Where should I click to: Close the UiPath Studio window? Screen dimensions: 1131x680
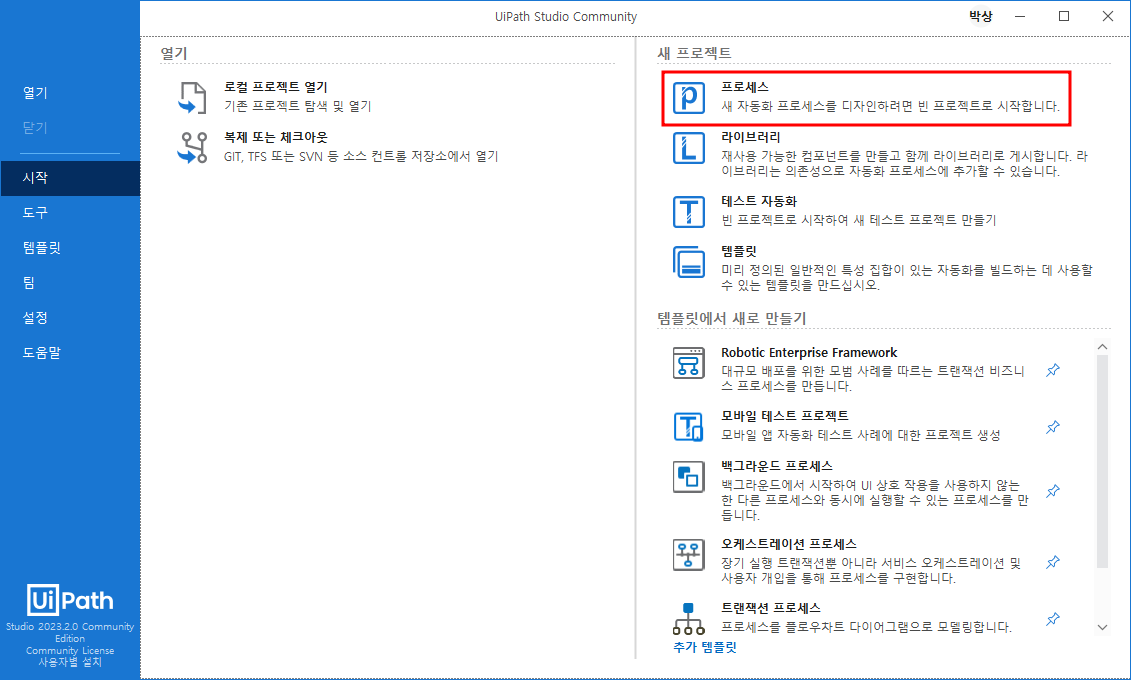coord(1108,16)
